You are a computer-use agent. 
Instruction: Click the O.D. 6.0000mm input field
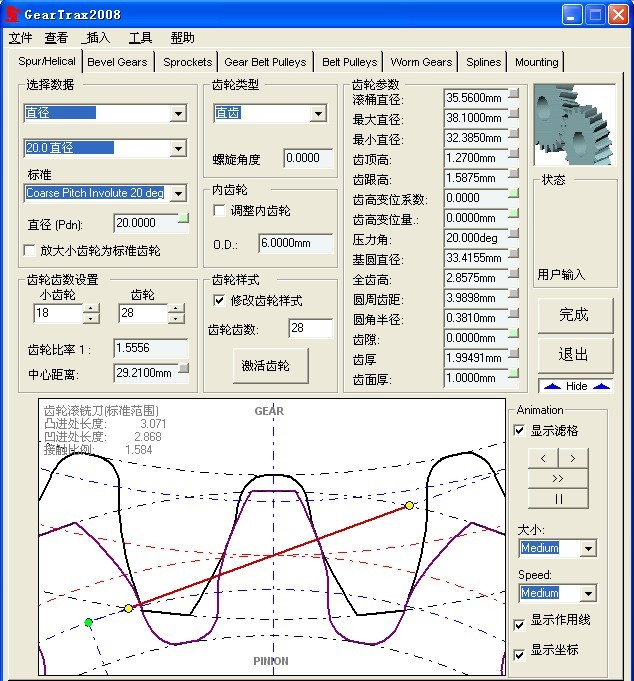point(296,243)
